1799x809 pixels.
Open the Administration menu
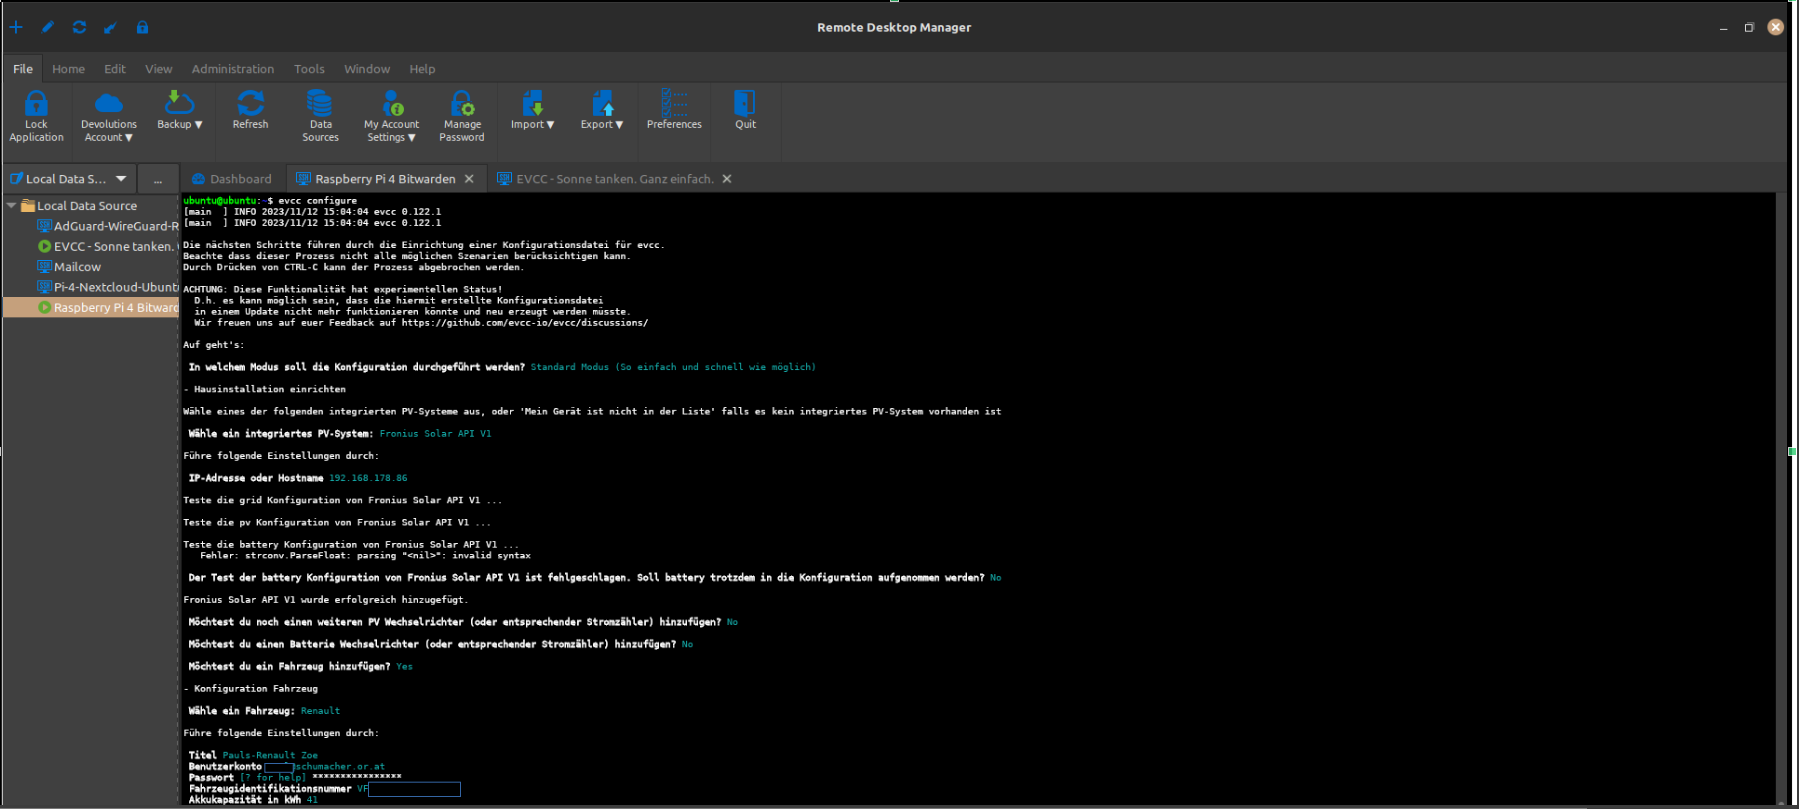tap(232, 69)
